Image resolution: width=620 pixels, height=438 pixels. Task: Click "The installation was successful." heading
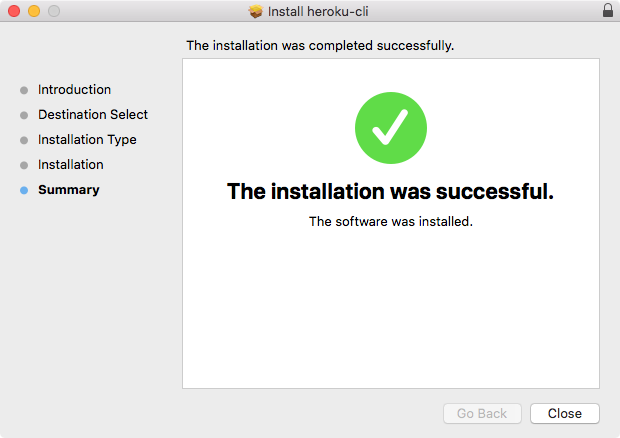tap(390, 191)
